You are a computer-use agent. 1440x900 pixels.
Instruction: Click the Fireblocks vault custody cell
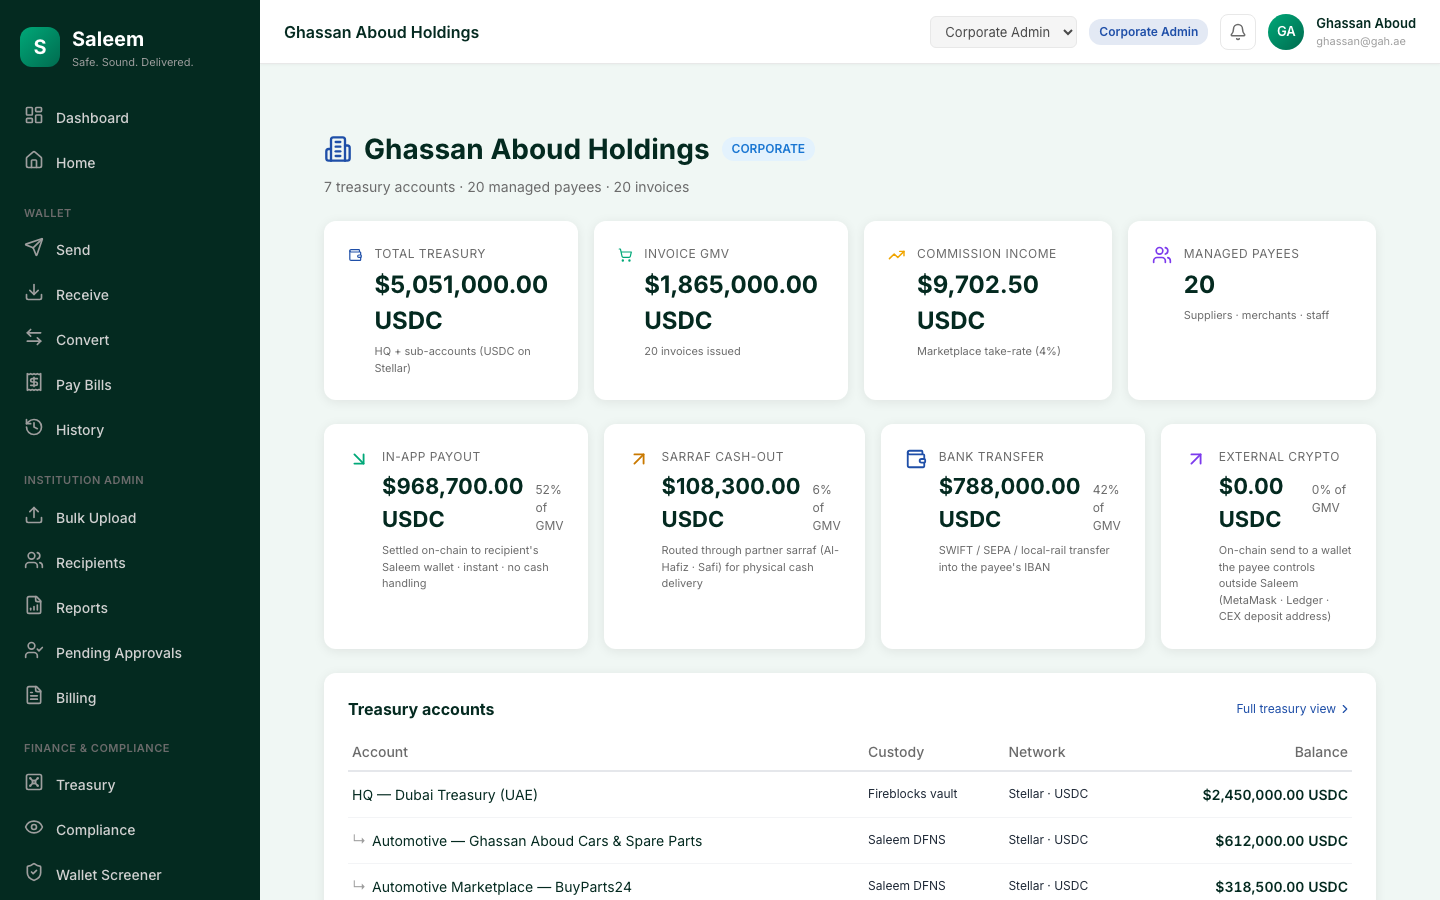pyautogui.click(x=913, y=794)
